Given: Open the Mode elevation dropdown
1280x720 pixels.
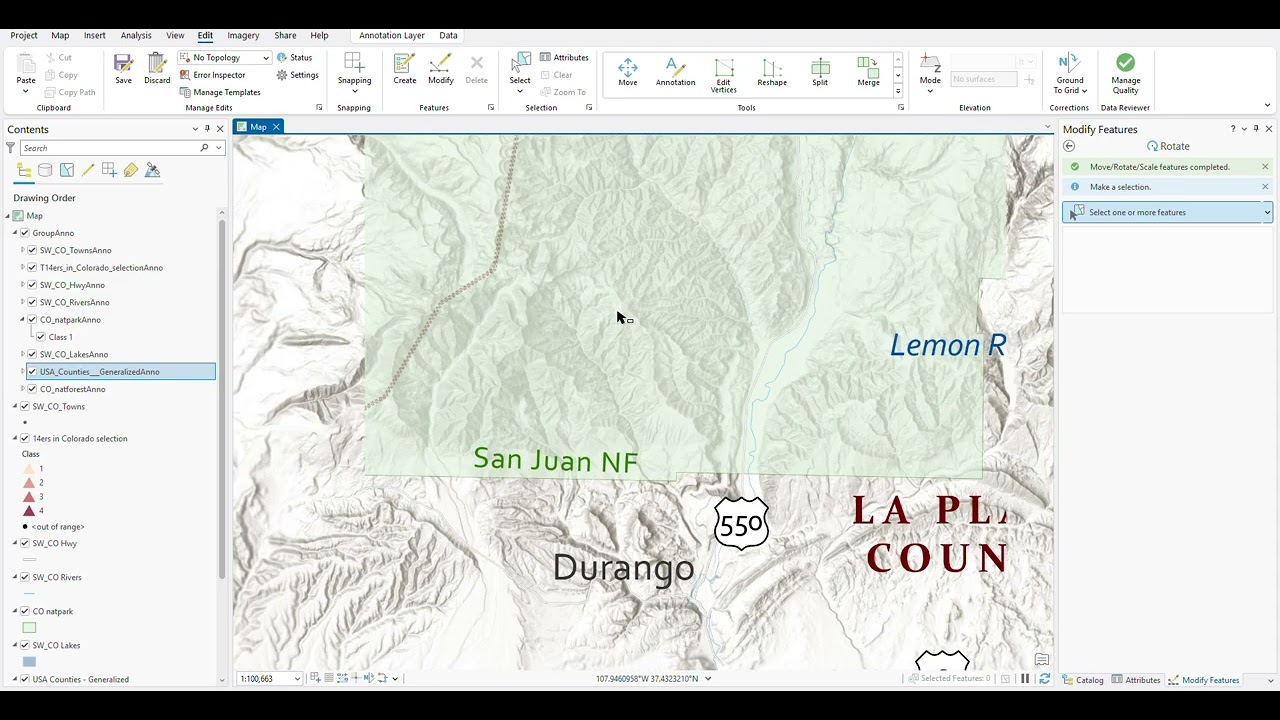Looking at the screenshot, I should pos(930,91).
